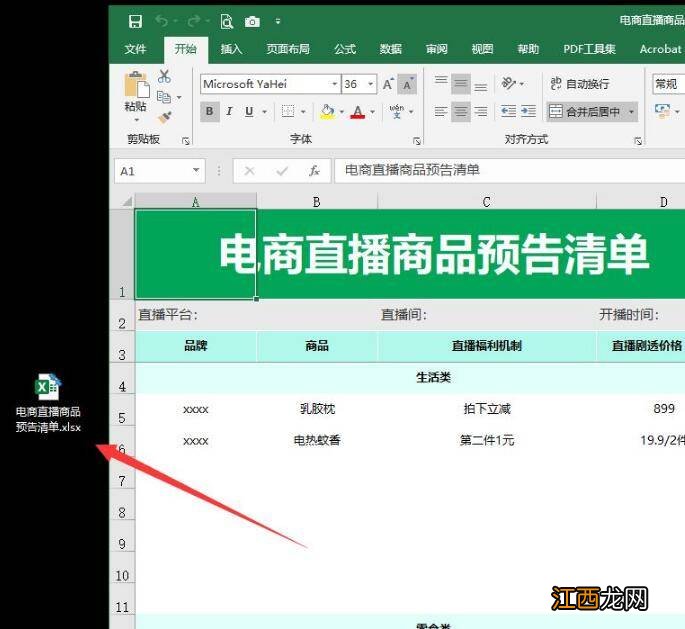Toggle italic formatting
Viewport: 685px width, 629px height.
[229, 111]
